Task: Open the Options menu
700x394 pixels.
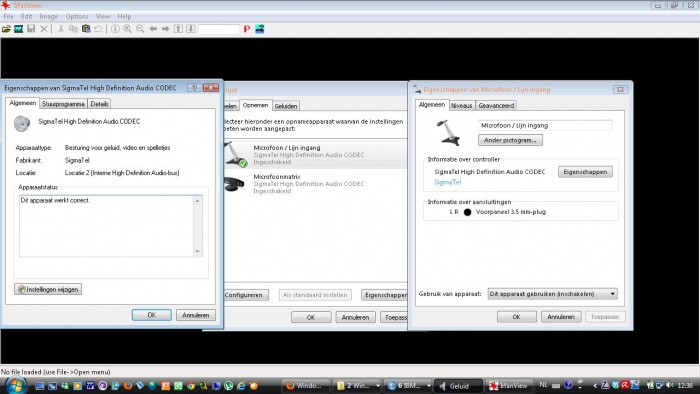Action: (77, 16)
